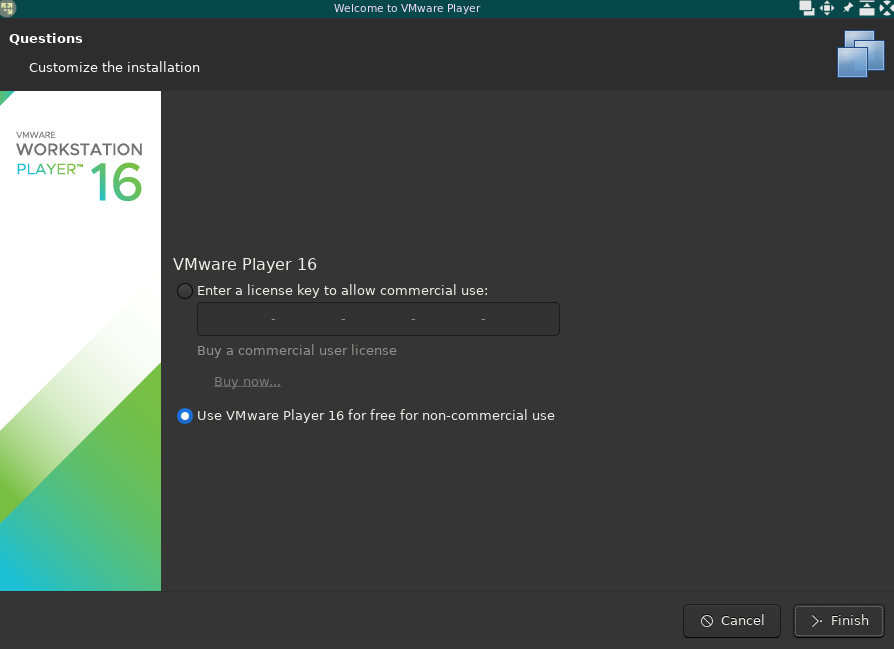The width and height of the screenshot is (894, 649).
Task: Maximize the installer window
Action: [866, 8]
